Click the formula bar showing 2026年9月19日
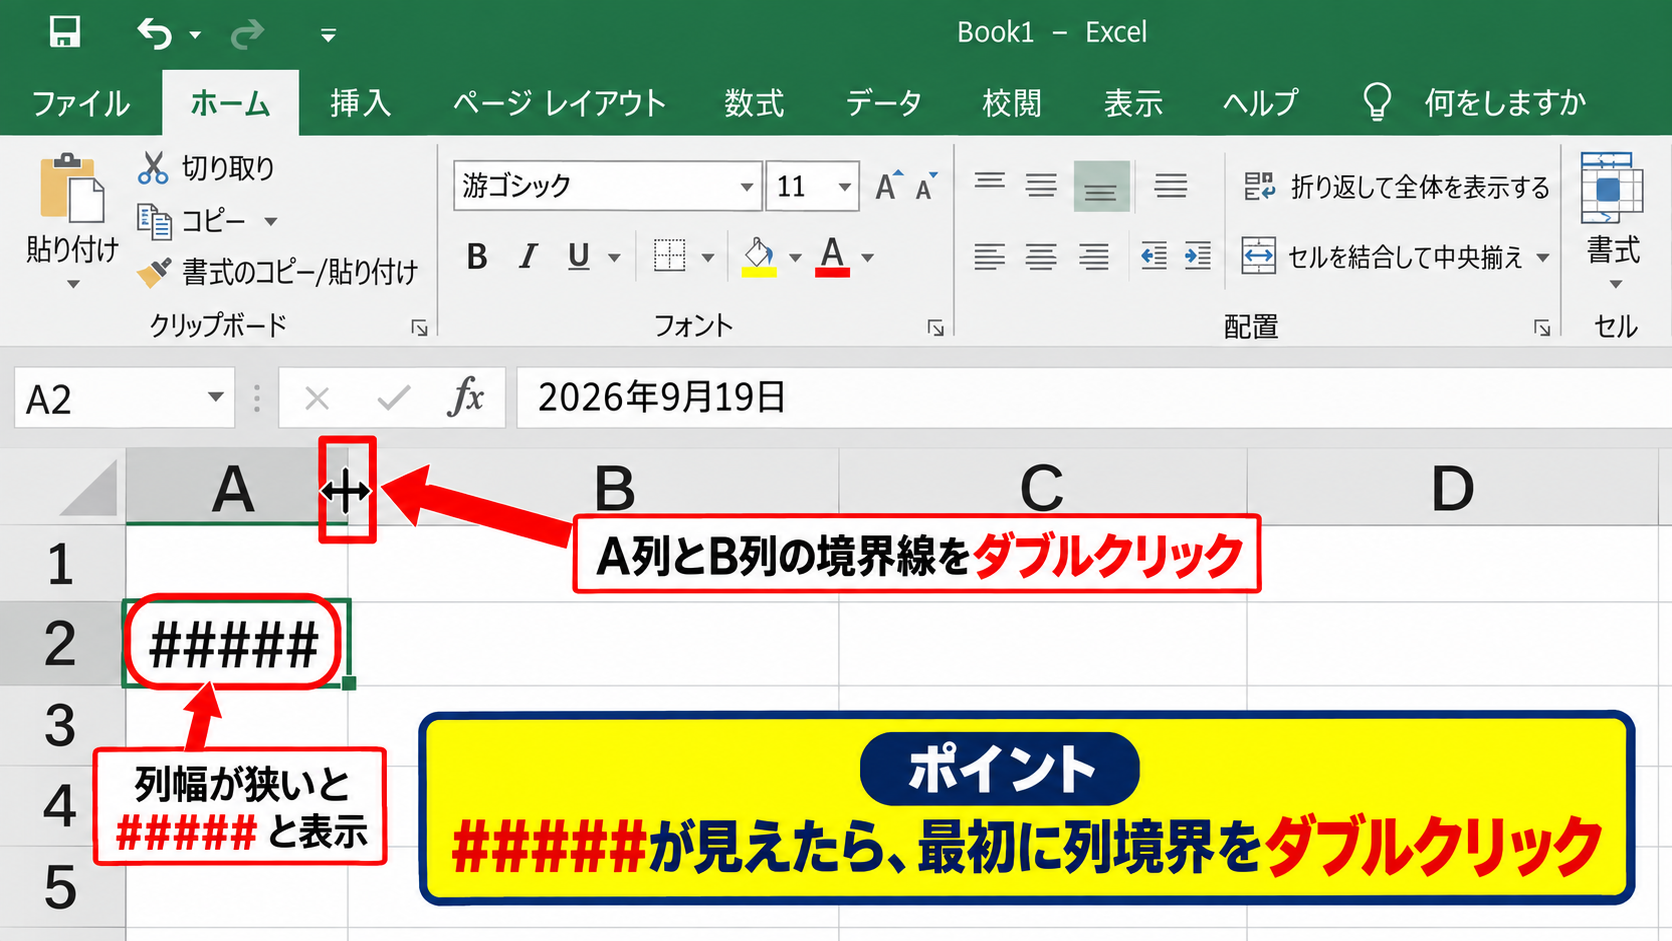The height and width of the screenshot is (941, 1672). click(x=1094, y=398)
